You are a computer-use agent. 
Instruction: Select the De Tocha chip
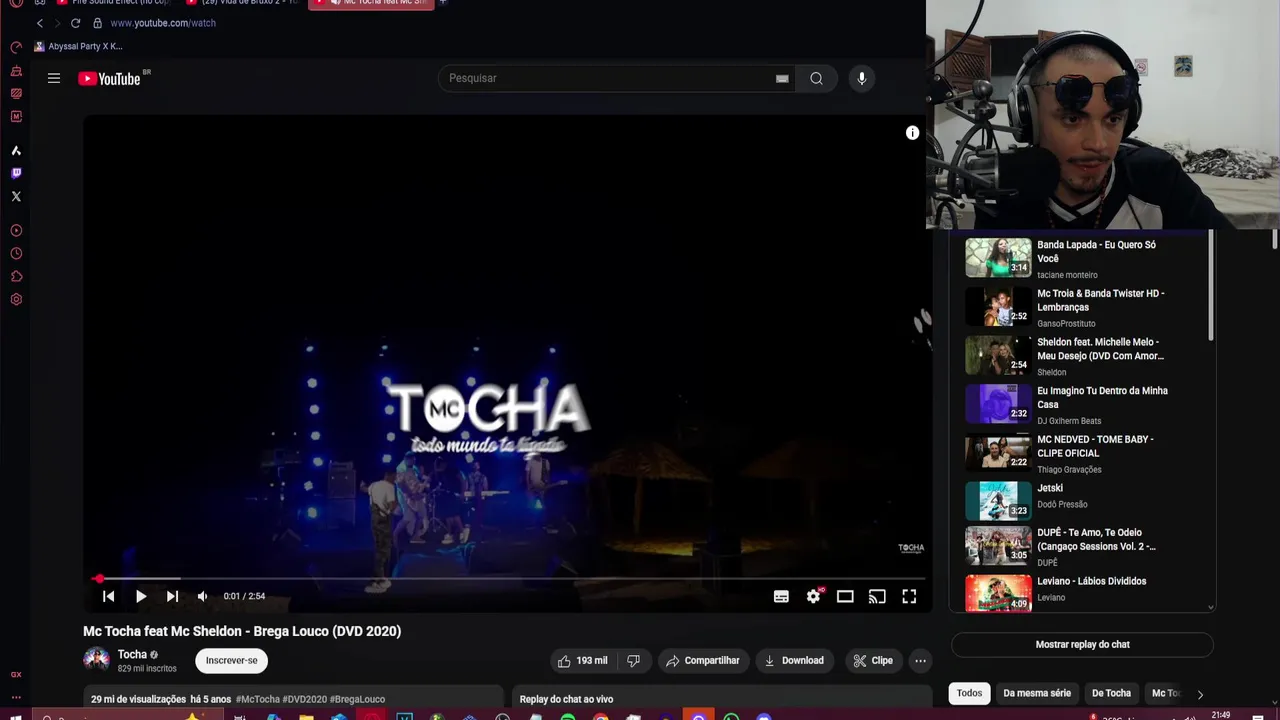coord(1111,693)
